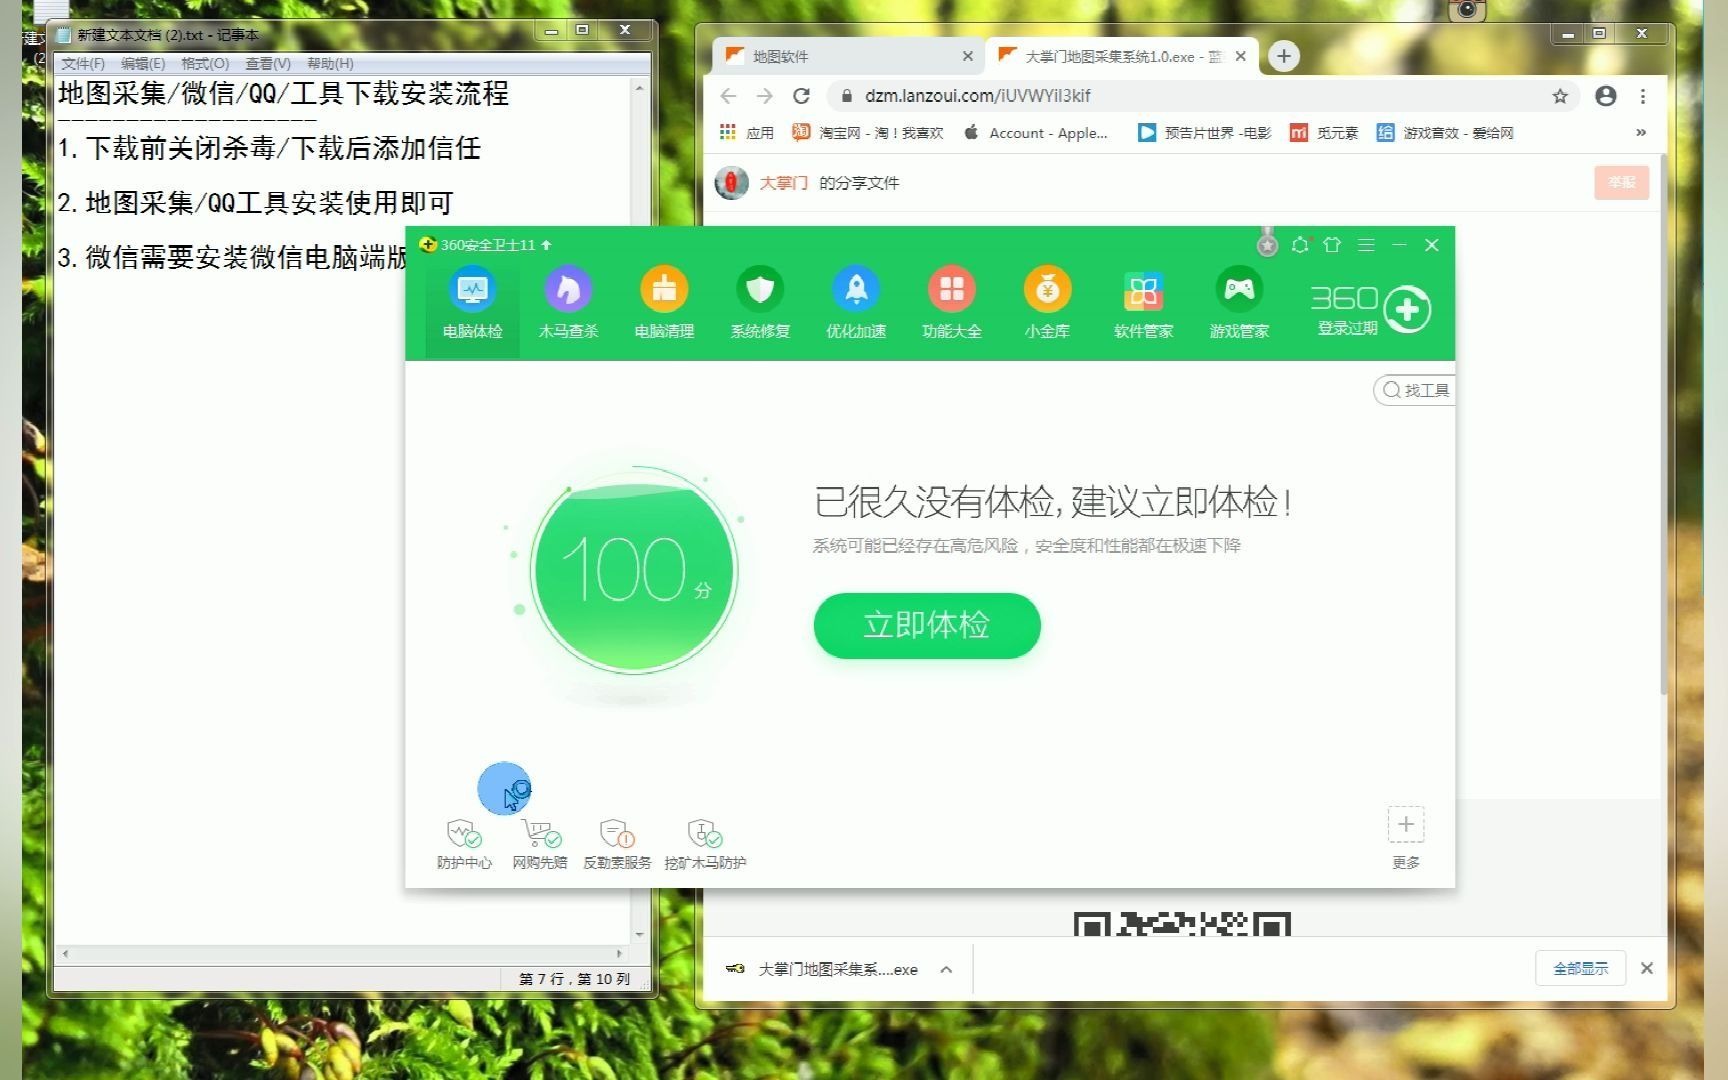The width and height of the screenshot is (1728, 1080).
Task: Open 电脑体检 tab in 360
Action: coord(472,303)
